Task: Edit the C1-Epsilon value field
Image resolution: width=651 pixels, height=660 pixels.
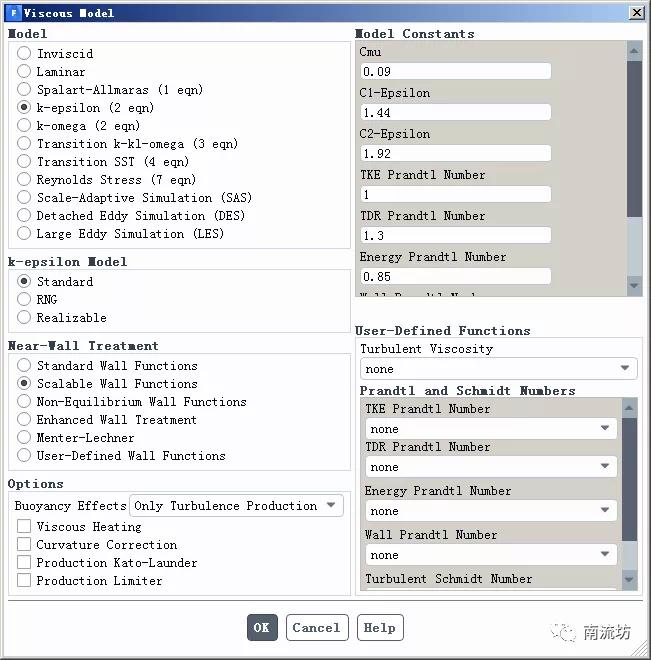Action: click(x=456, y=112)
